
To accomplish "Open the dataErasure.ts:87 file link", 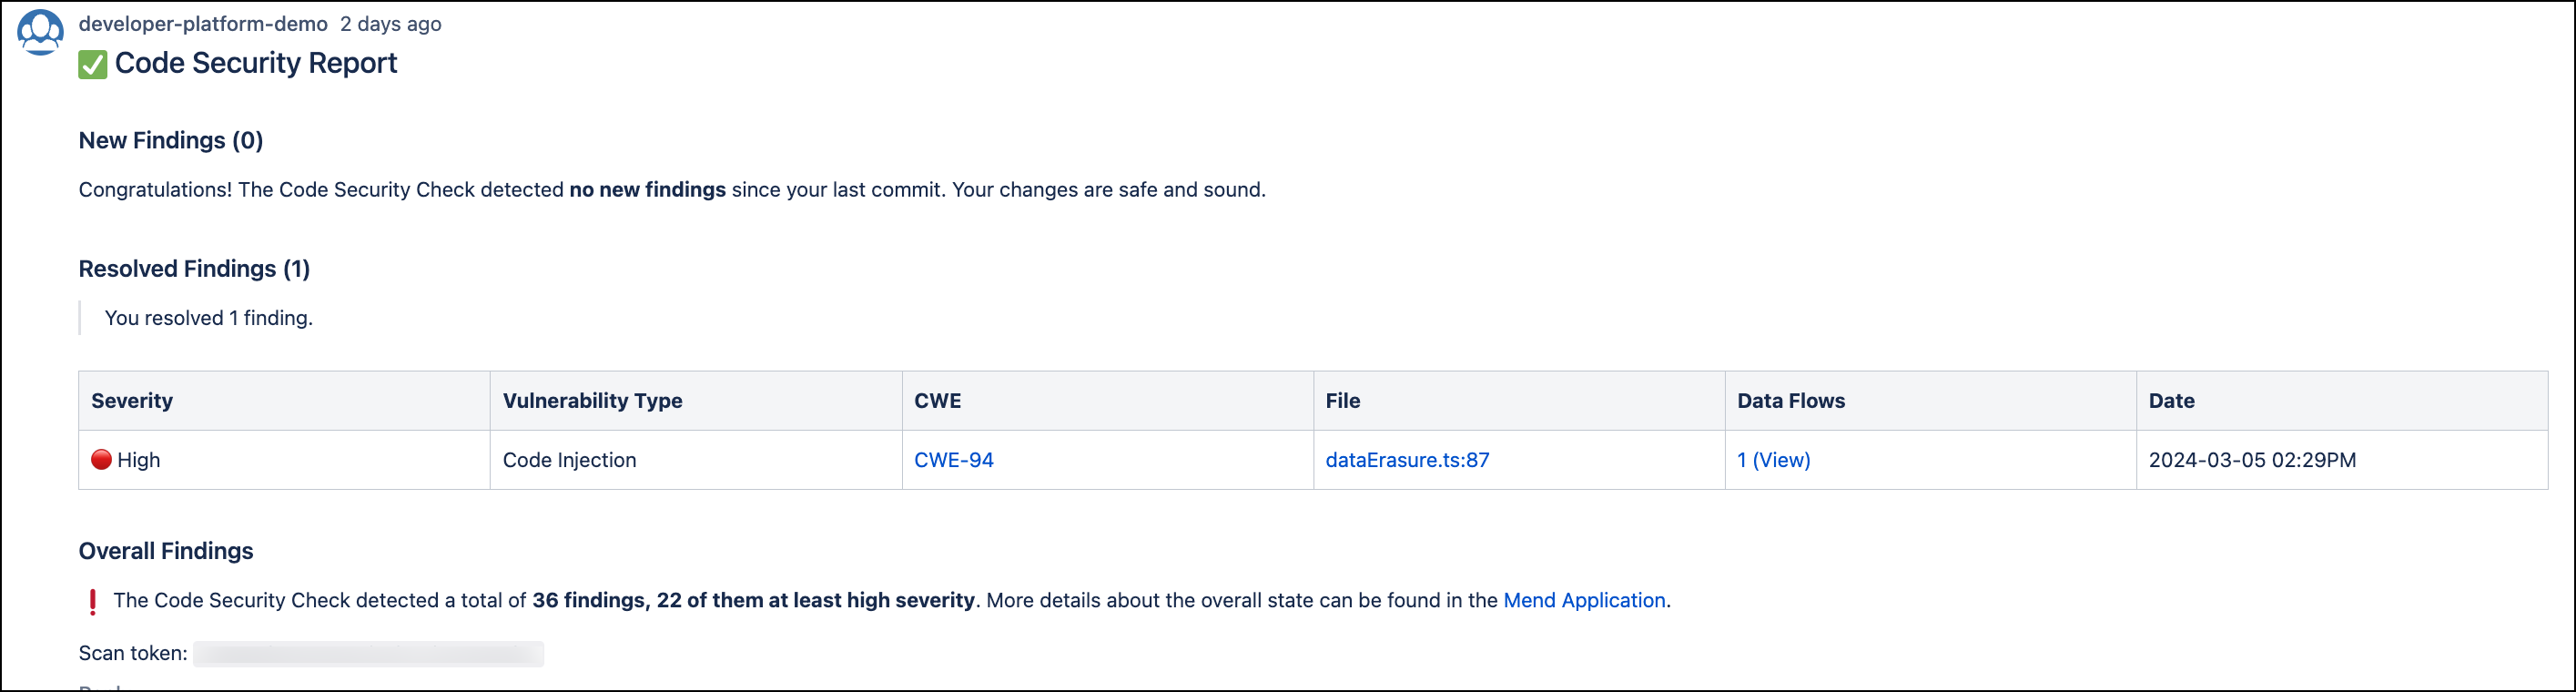I will coord(1406,460).
